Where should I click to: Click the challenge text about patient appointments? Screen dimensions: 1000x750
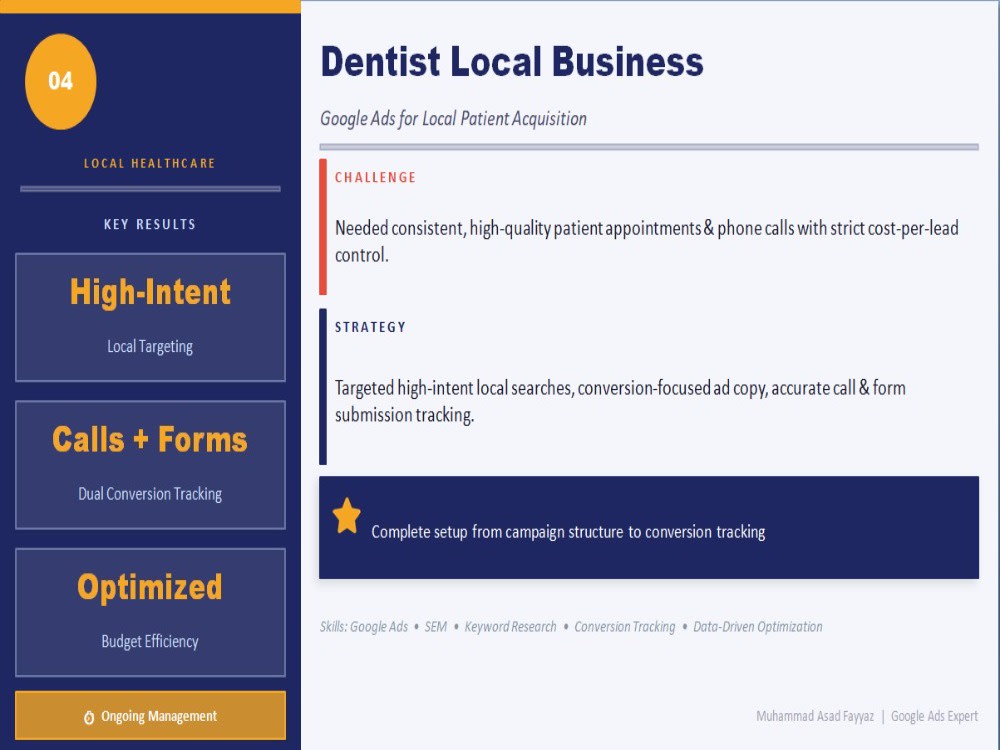(647, 241)
